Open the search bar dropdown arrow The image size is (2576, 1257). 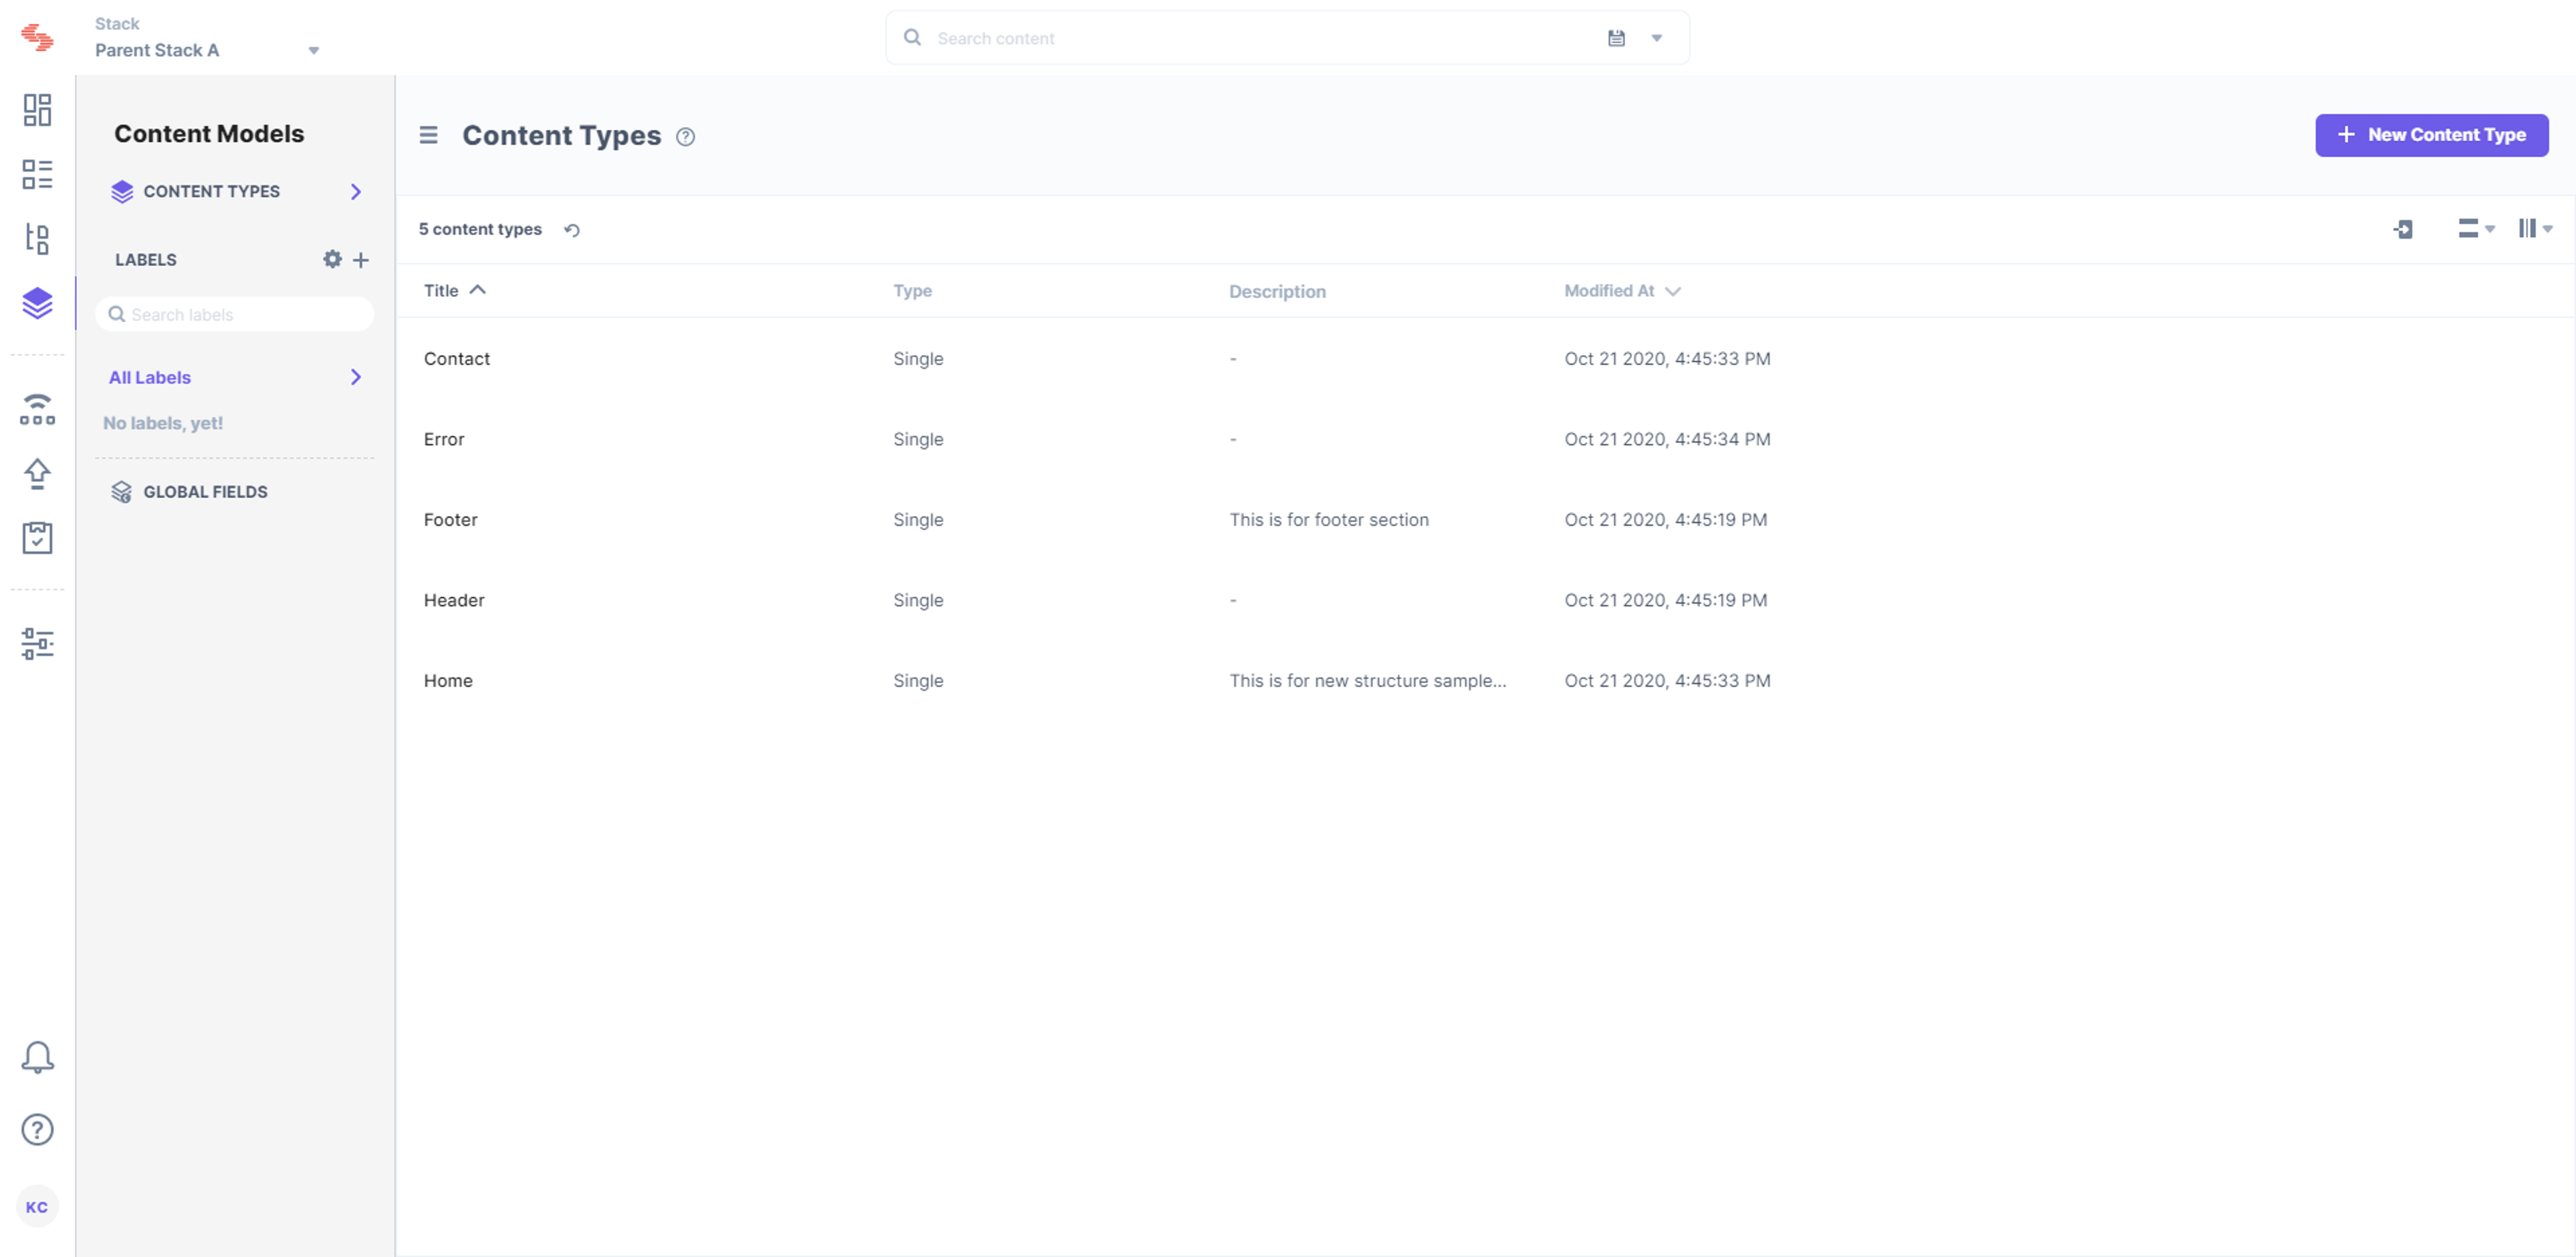1656,38
